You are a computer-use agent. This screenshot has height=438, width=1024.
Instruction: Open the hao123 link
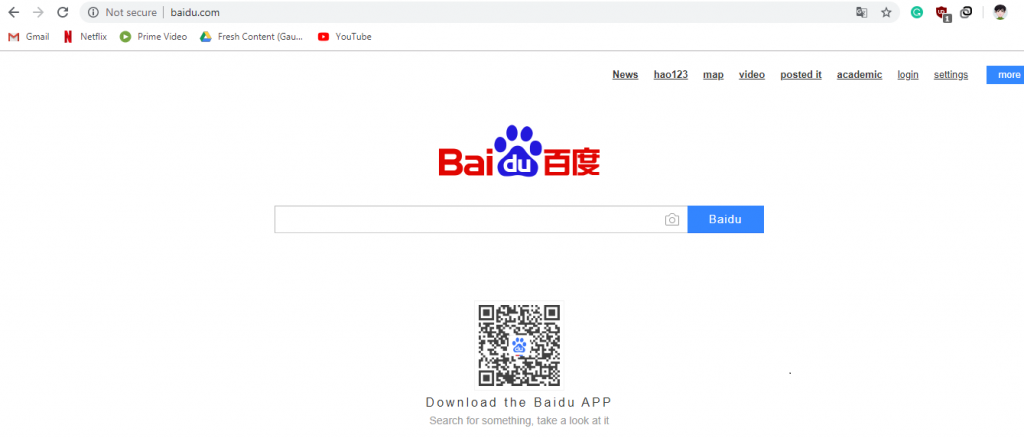click(671, 75)
